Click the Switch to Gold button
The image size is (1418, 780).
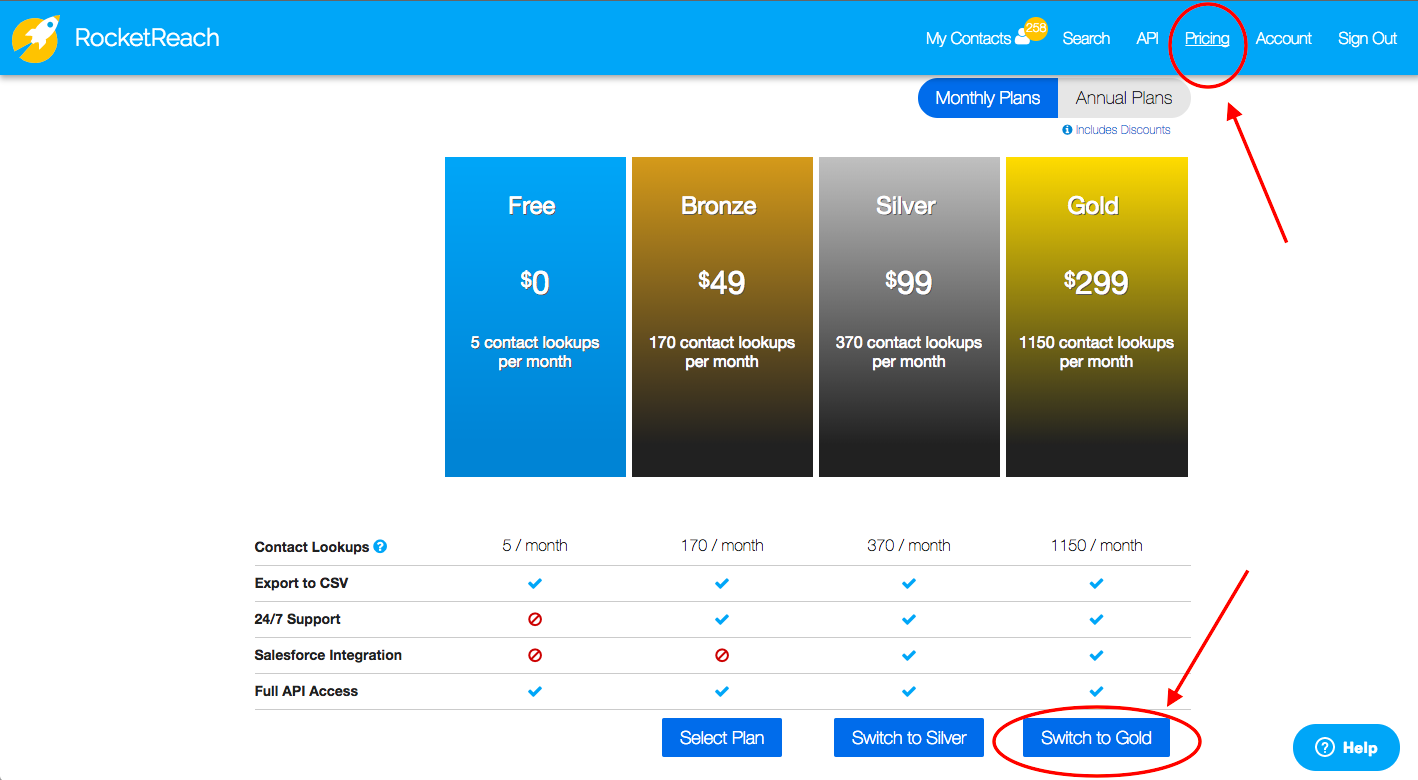[1096, 738]
